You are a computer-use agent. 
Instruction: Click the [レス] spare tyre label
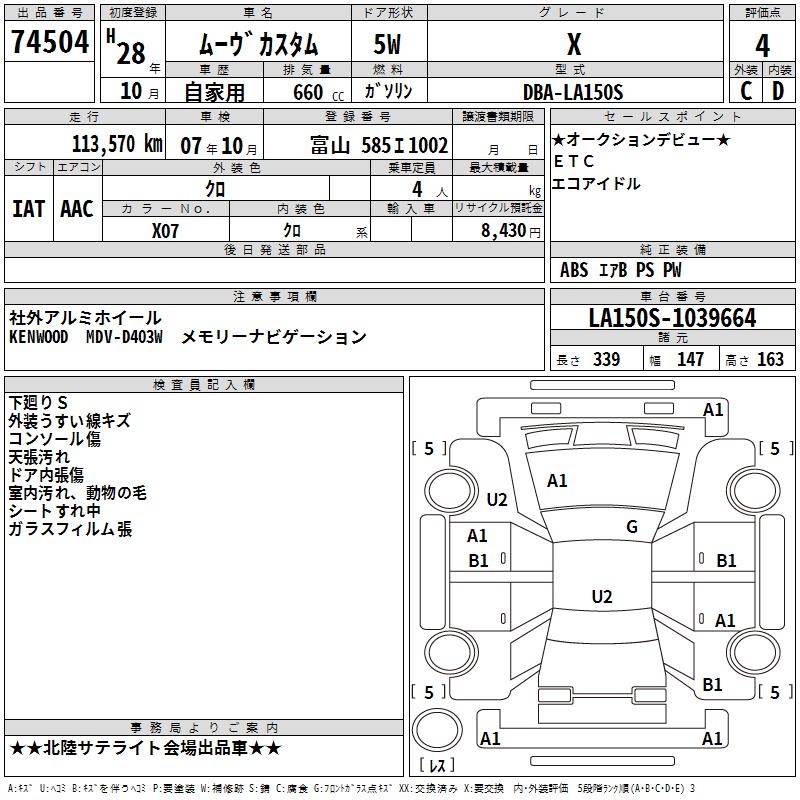[437, 765]
